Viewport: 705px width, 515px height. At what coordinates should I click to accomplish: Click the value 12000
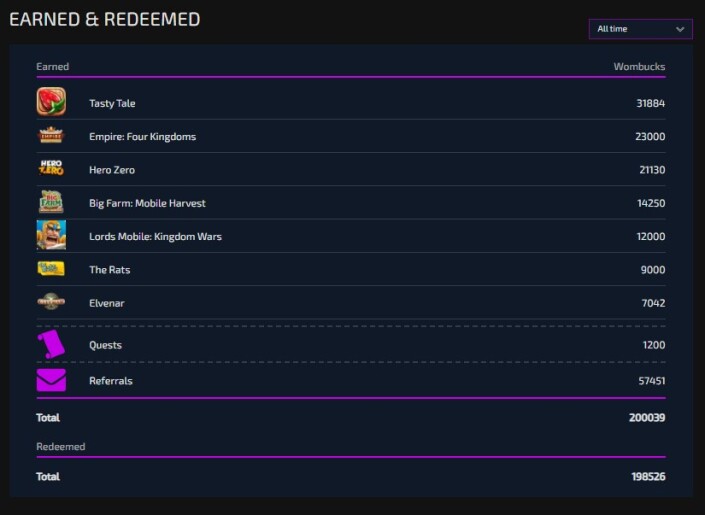651,237
